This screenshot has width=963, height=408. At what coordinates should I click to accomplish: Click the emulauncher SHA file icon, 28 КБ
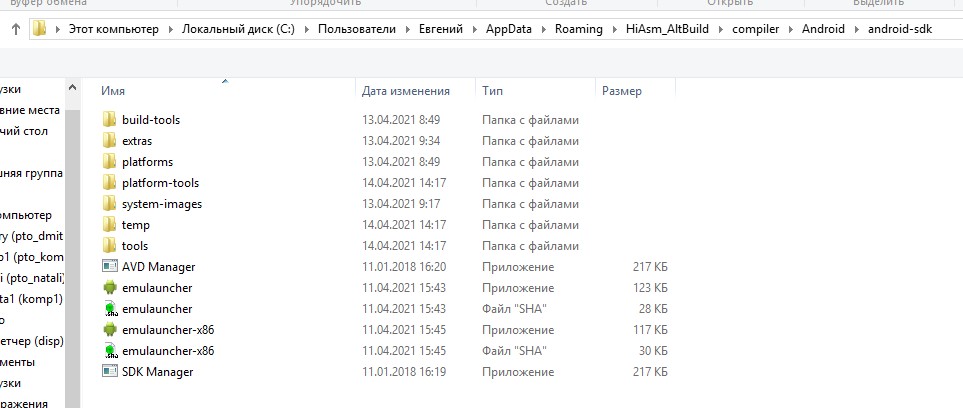pos(109,308)
